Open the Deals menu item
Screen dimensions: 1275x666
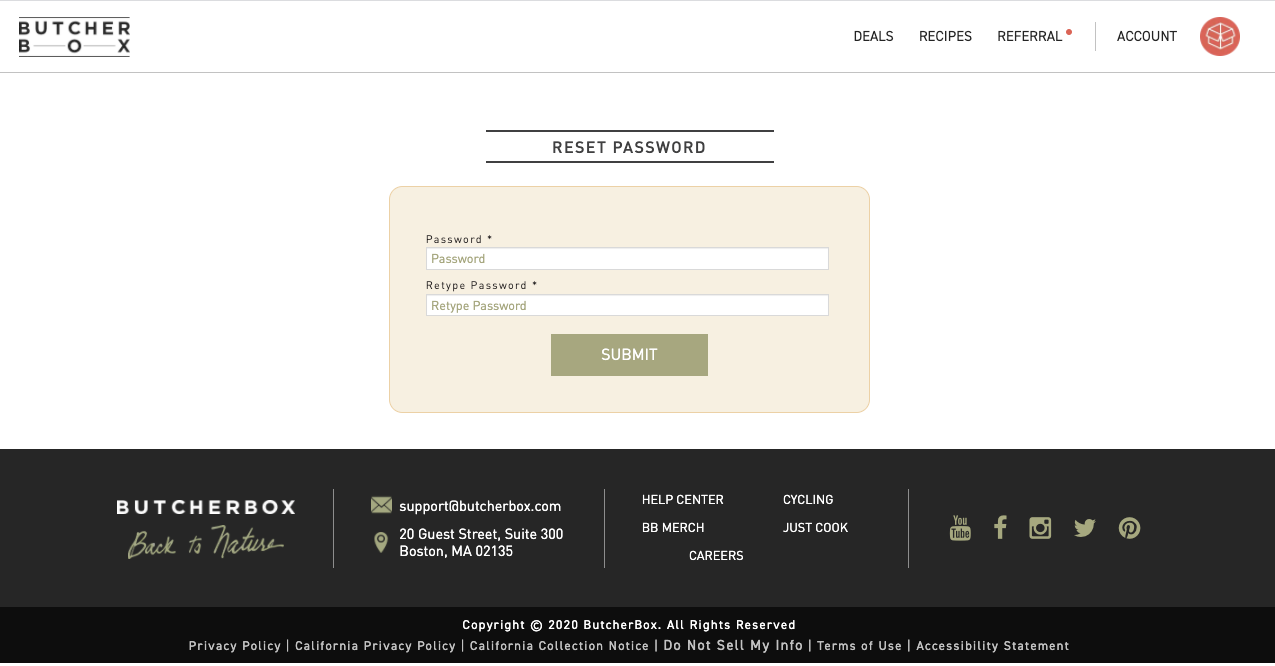click(x=873, y=37)
